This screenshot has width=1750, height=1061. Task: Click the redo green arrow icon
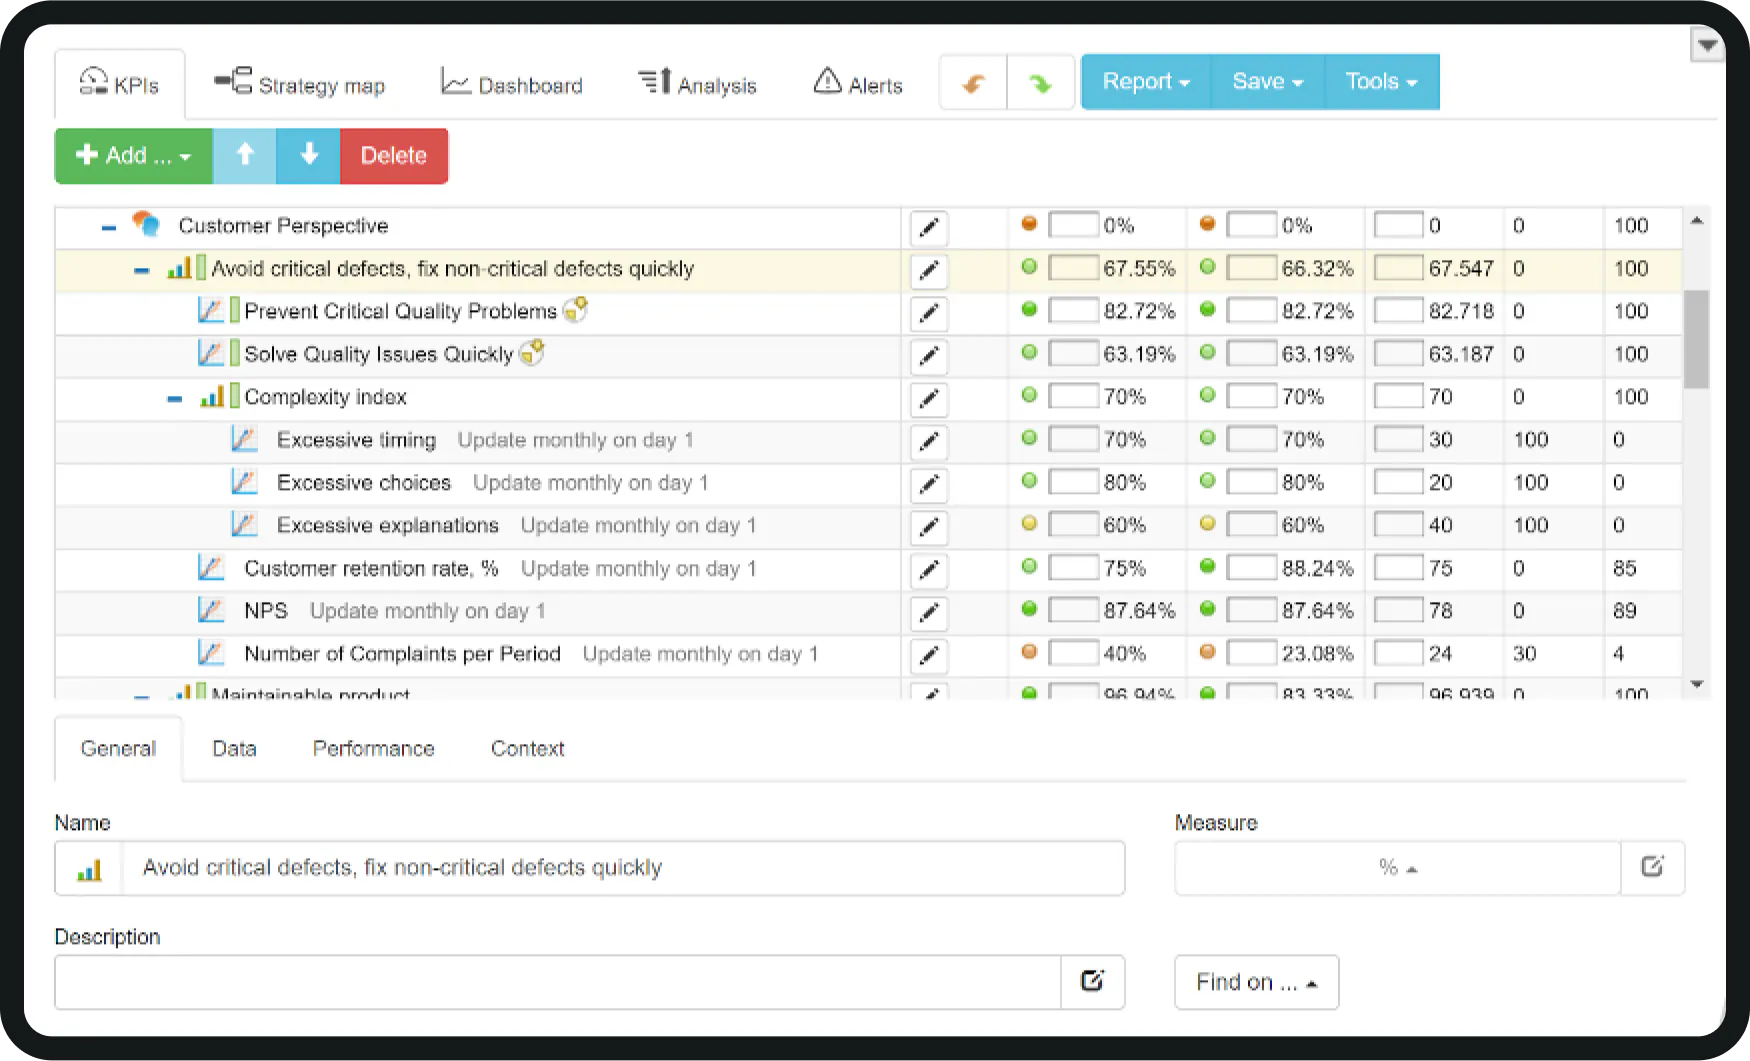tap(1040, 83)
